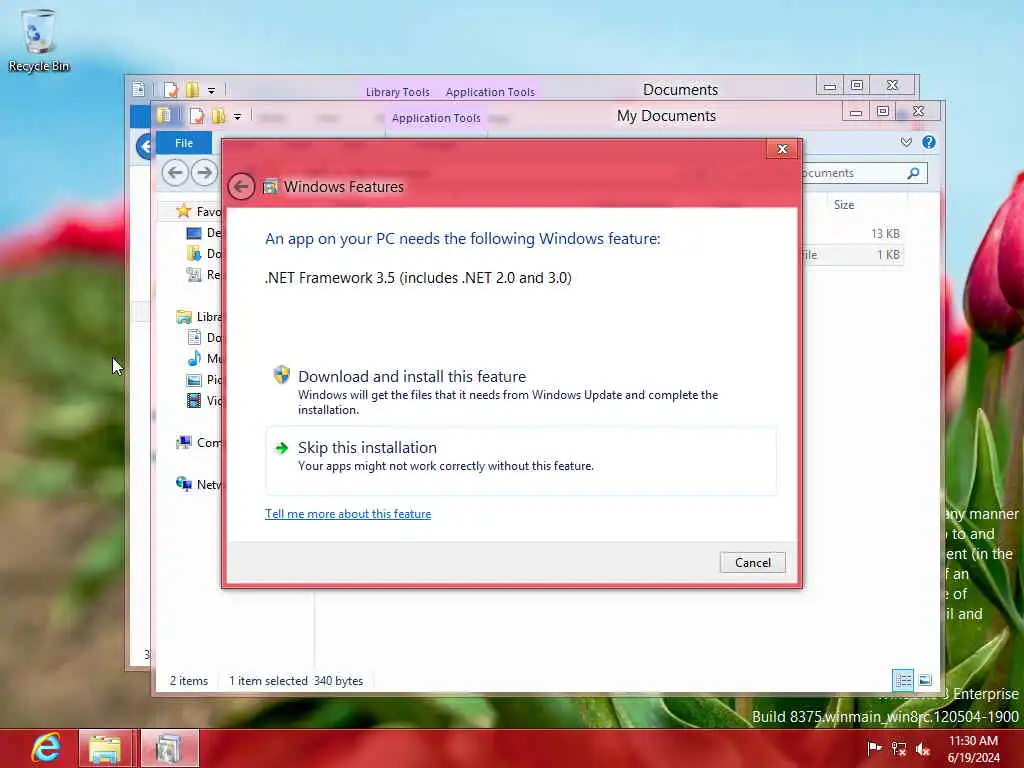This screenshot has width=1024, height=768.
Task: Select Library Tools tab in Documents window
Action: pos(397,92)
